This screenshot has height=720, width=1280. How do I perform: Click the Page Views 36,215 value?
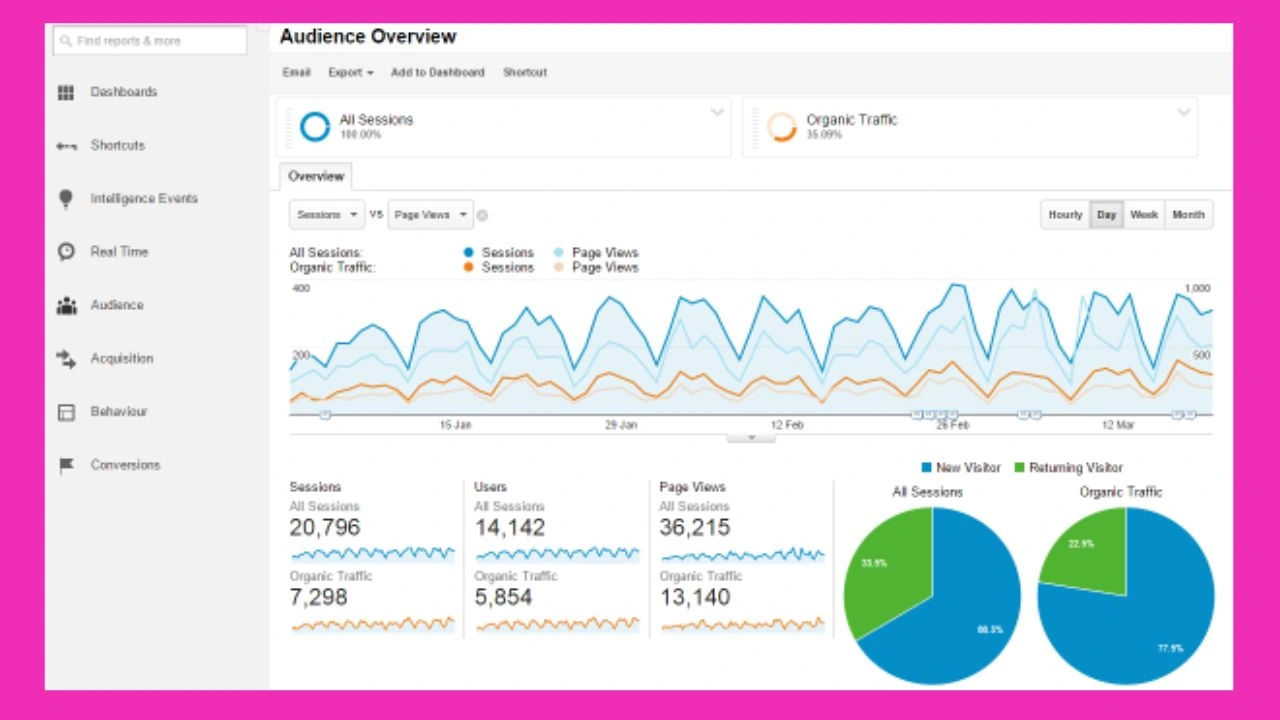pyautogui.click(x=695, y=528)
